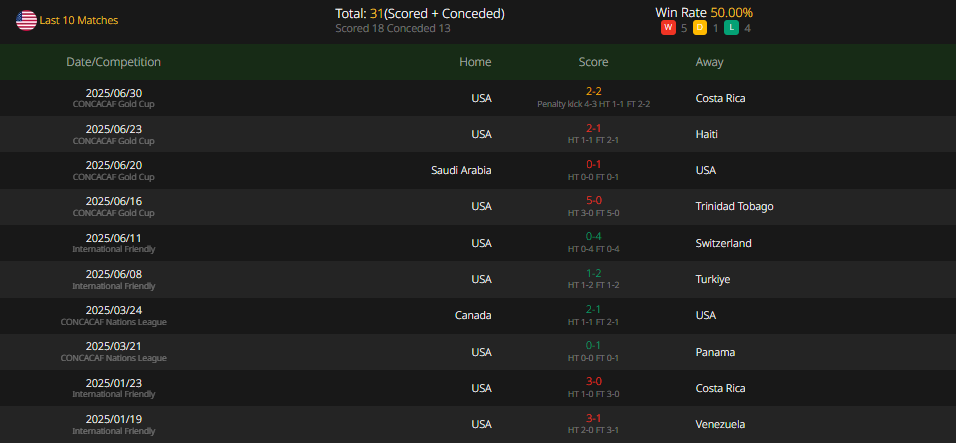Select Costa Rica in the 2025/06/30 row
Screen dimensions: 956x443
click(720, 98)
